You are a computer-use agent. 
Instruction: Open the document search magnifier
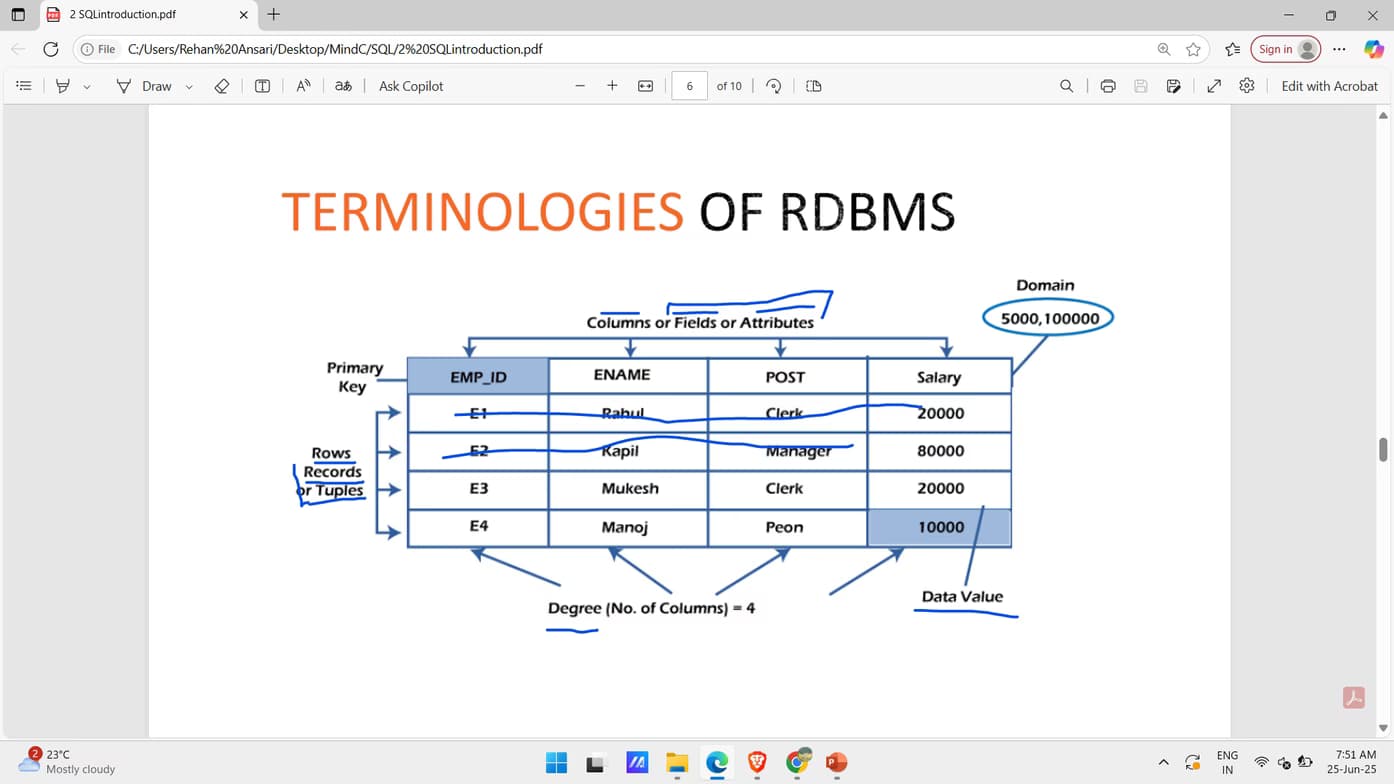click(x=1067, y=86)
